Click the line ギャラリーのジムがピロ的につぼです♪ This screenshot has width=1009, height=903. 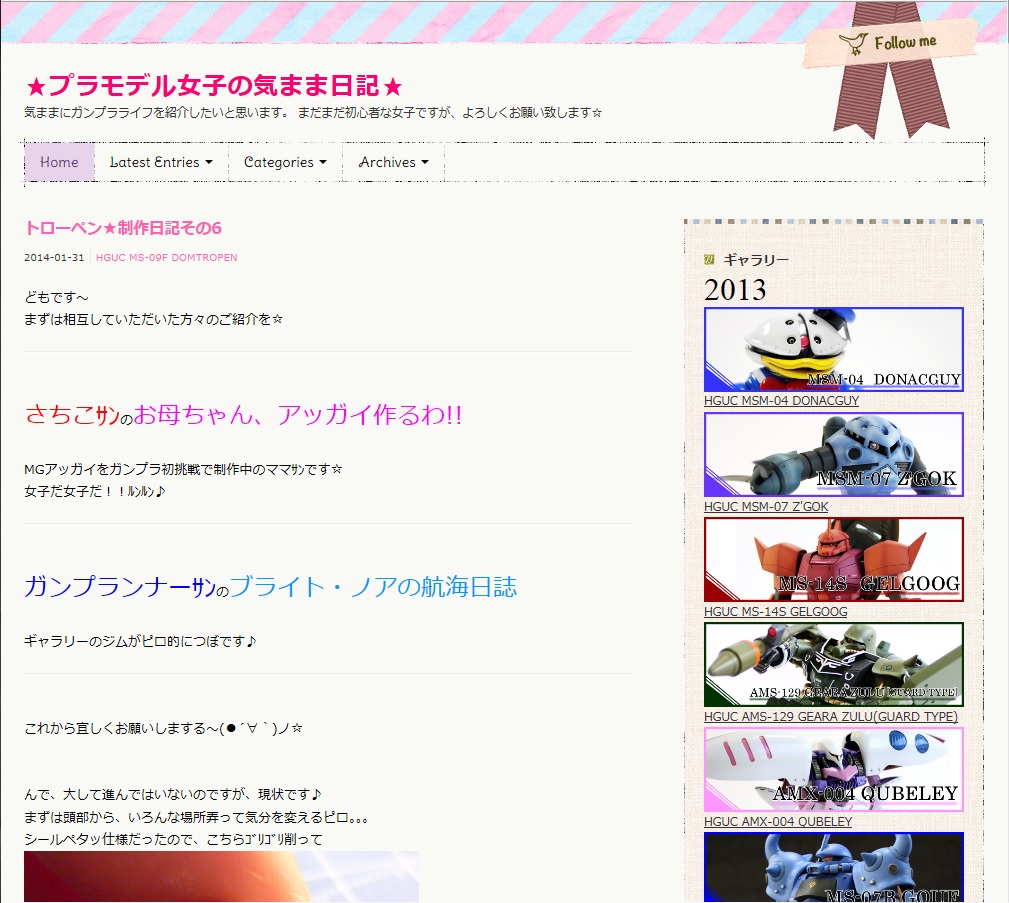pyautogui.click(x=140, y=641)
